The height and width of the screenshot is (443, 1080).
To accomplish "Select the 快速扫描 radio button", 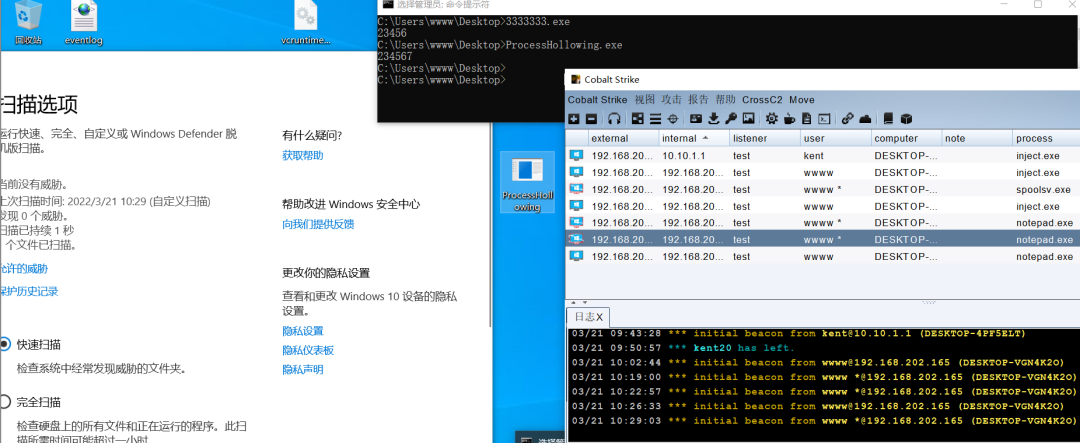I will click(x=5, y=344).
